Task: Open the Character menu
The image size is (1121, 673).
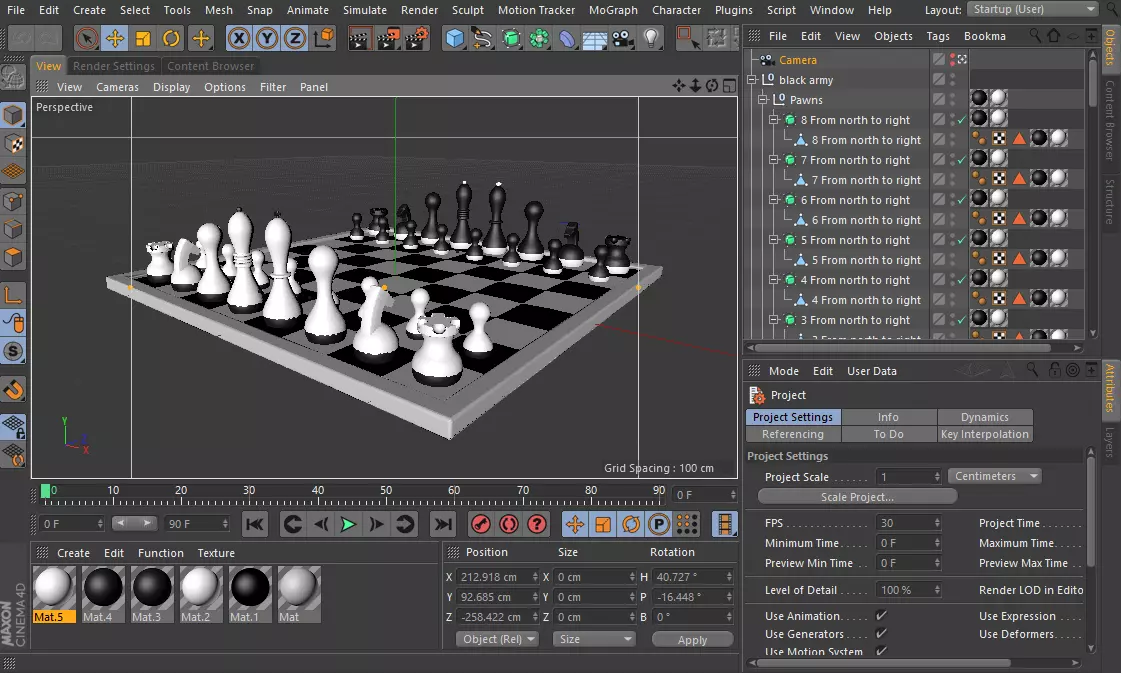Action: coord(676,10)
